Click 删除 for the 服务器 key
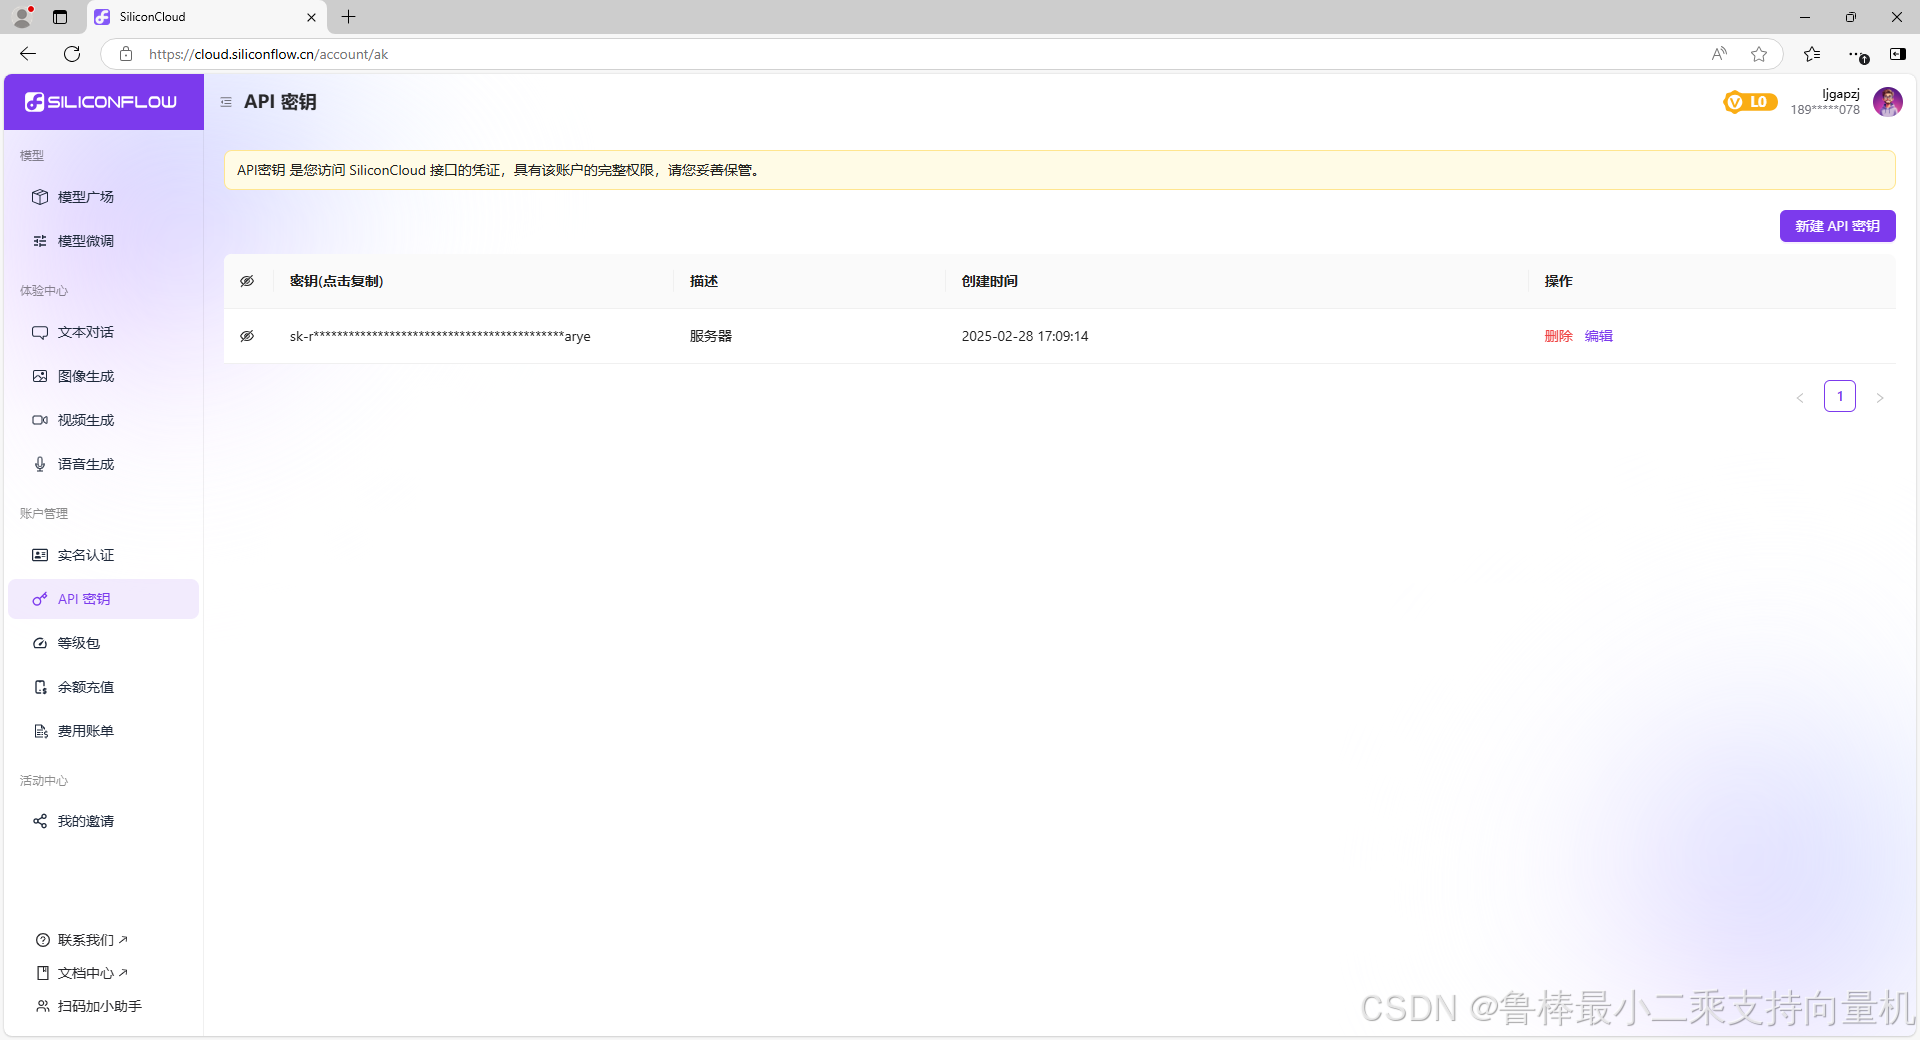 (x=1558, y=336)
